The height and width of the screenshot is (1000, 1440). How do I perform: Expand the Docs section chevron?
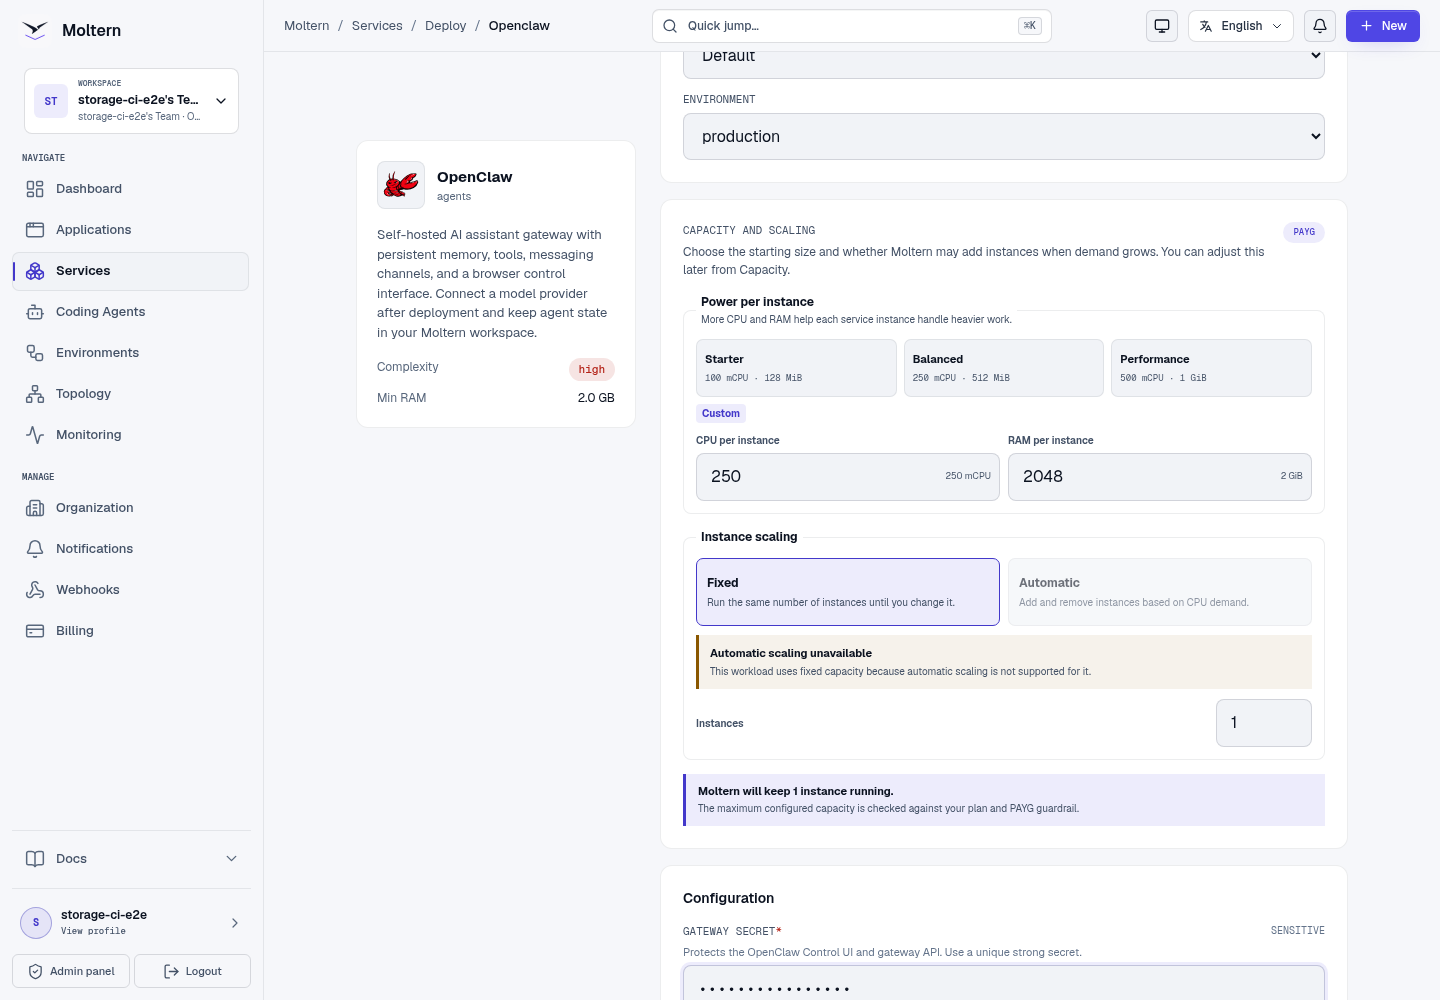coord(232,859)
